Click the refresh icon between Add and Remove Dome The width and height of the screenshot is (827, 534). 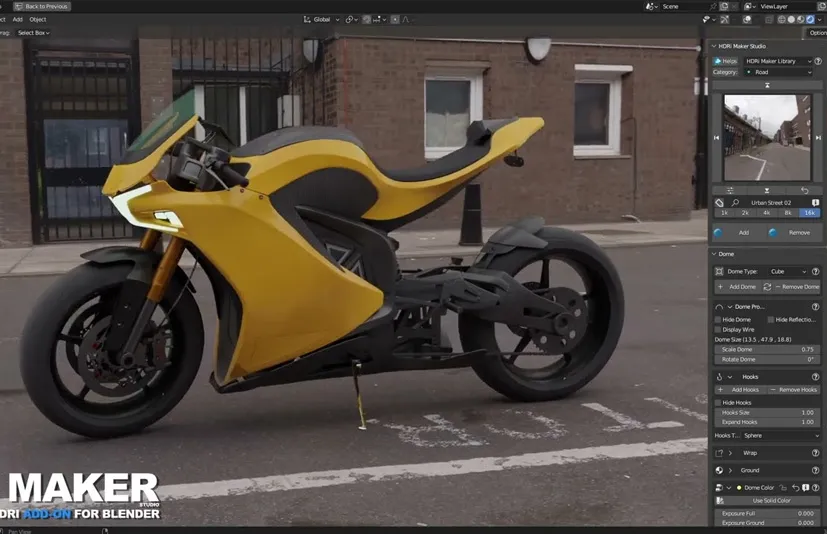click(x=767, y=287)
